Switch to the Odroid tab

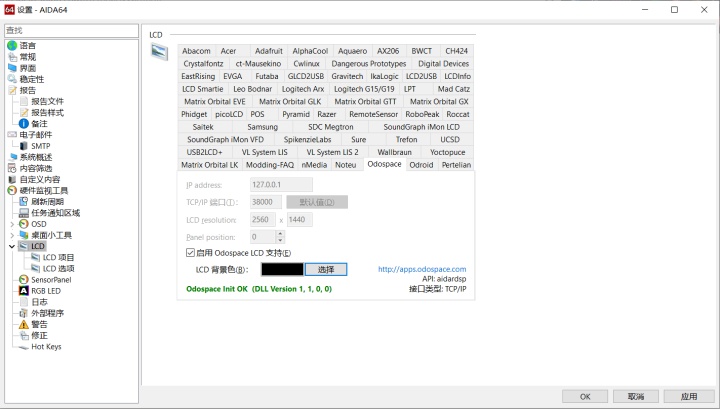421,165
